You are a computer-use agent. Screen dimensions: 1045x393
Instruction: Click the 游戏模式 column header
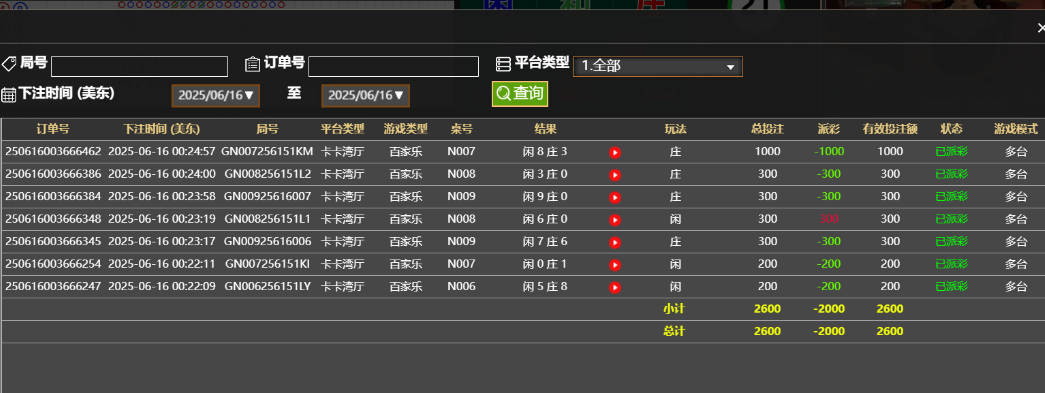[x=1016, y=129]
